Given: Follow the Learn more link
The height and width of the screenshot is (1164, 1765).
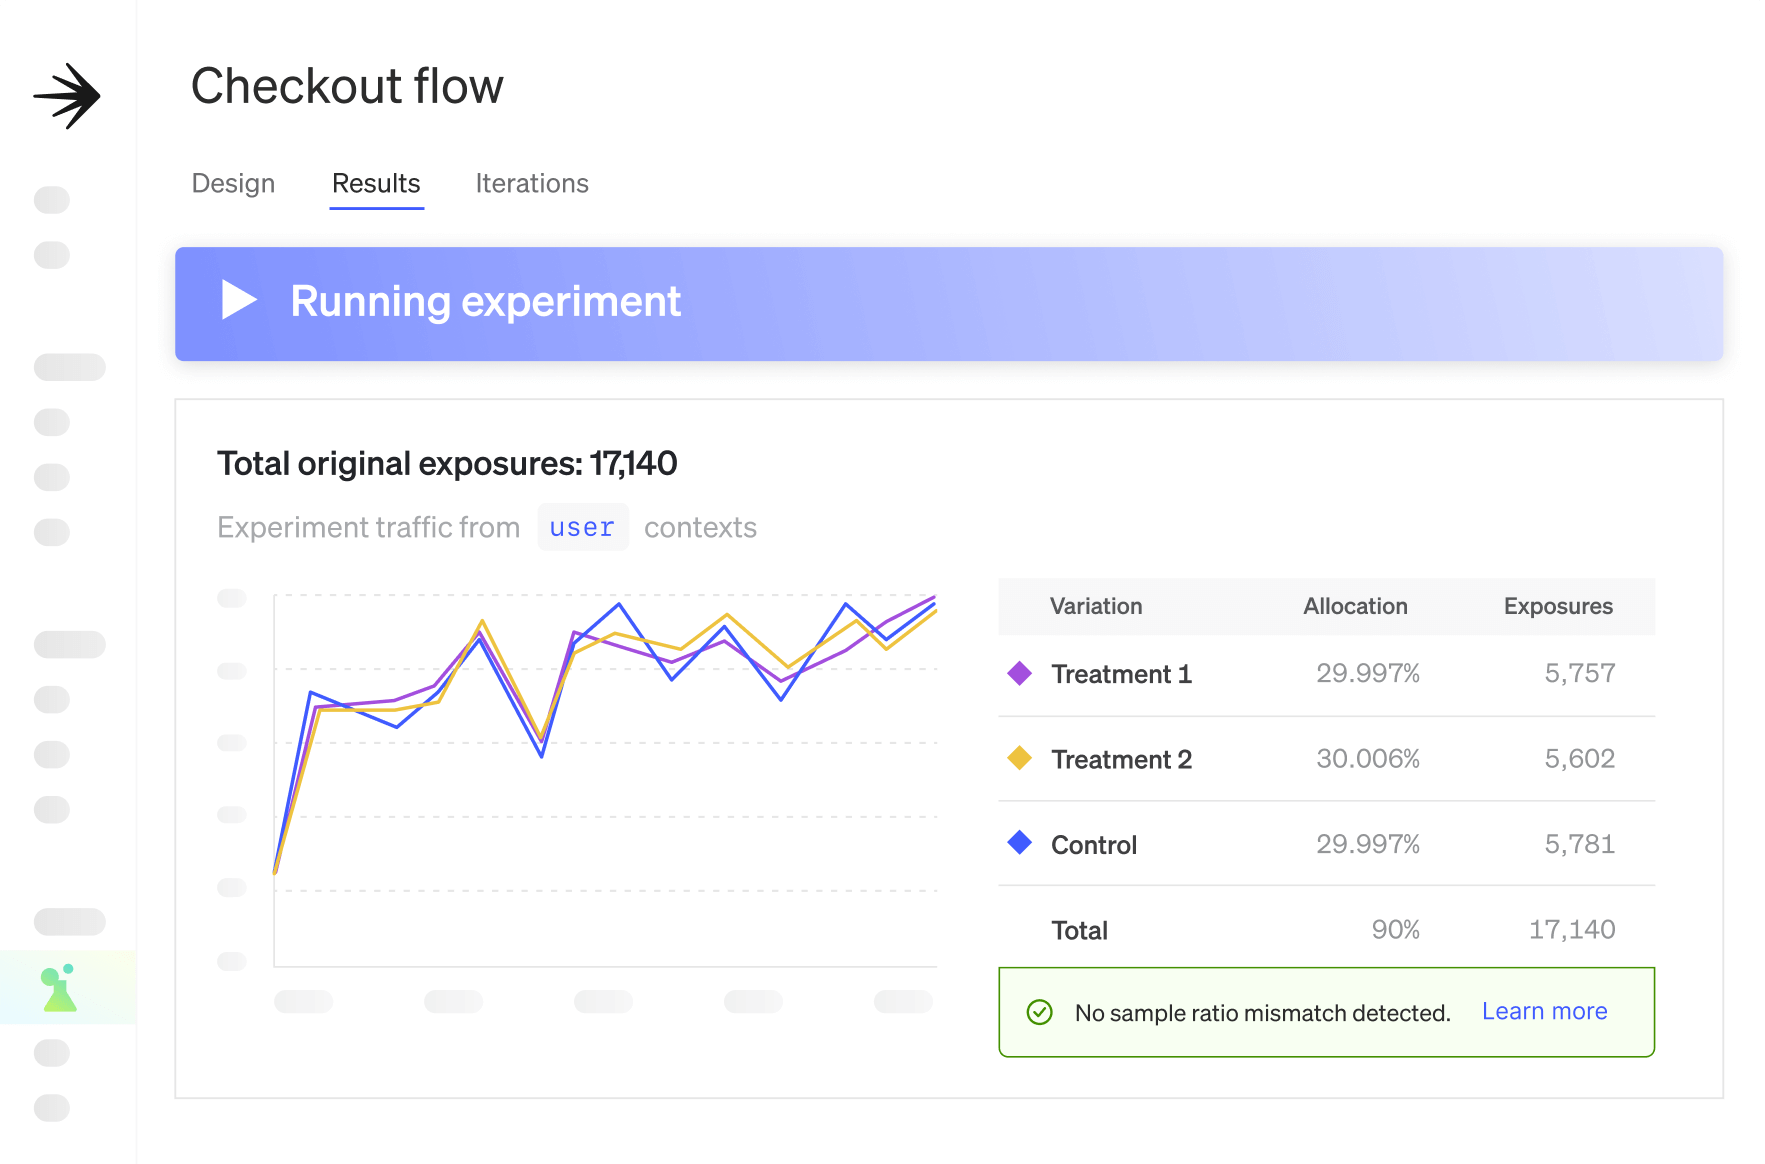Looking at the screenshot, I should (1544, 1011).
